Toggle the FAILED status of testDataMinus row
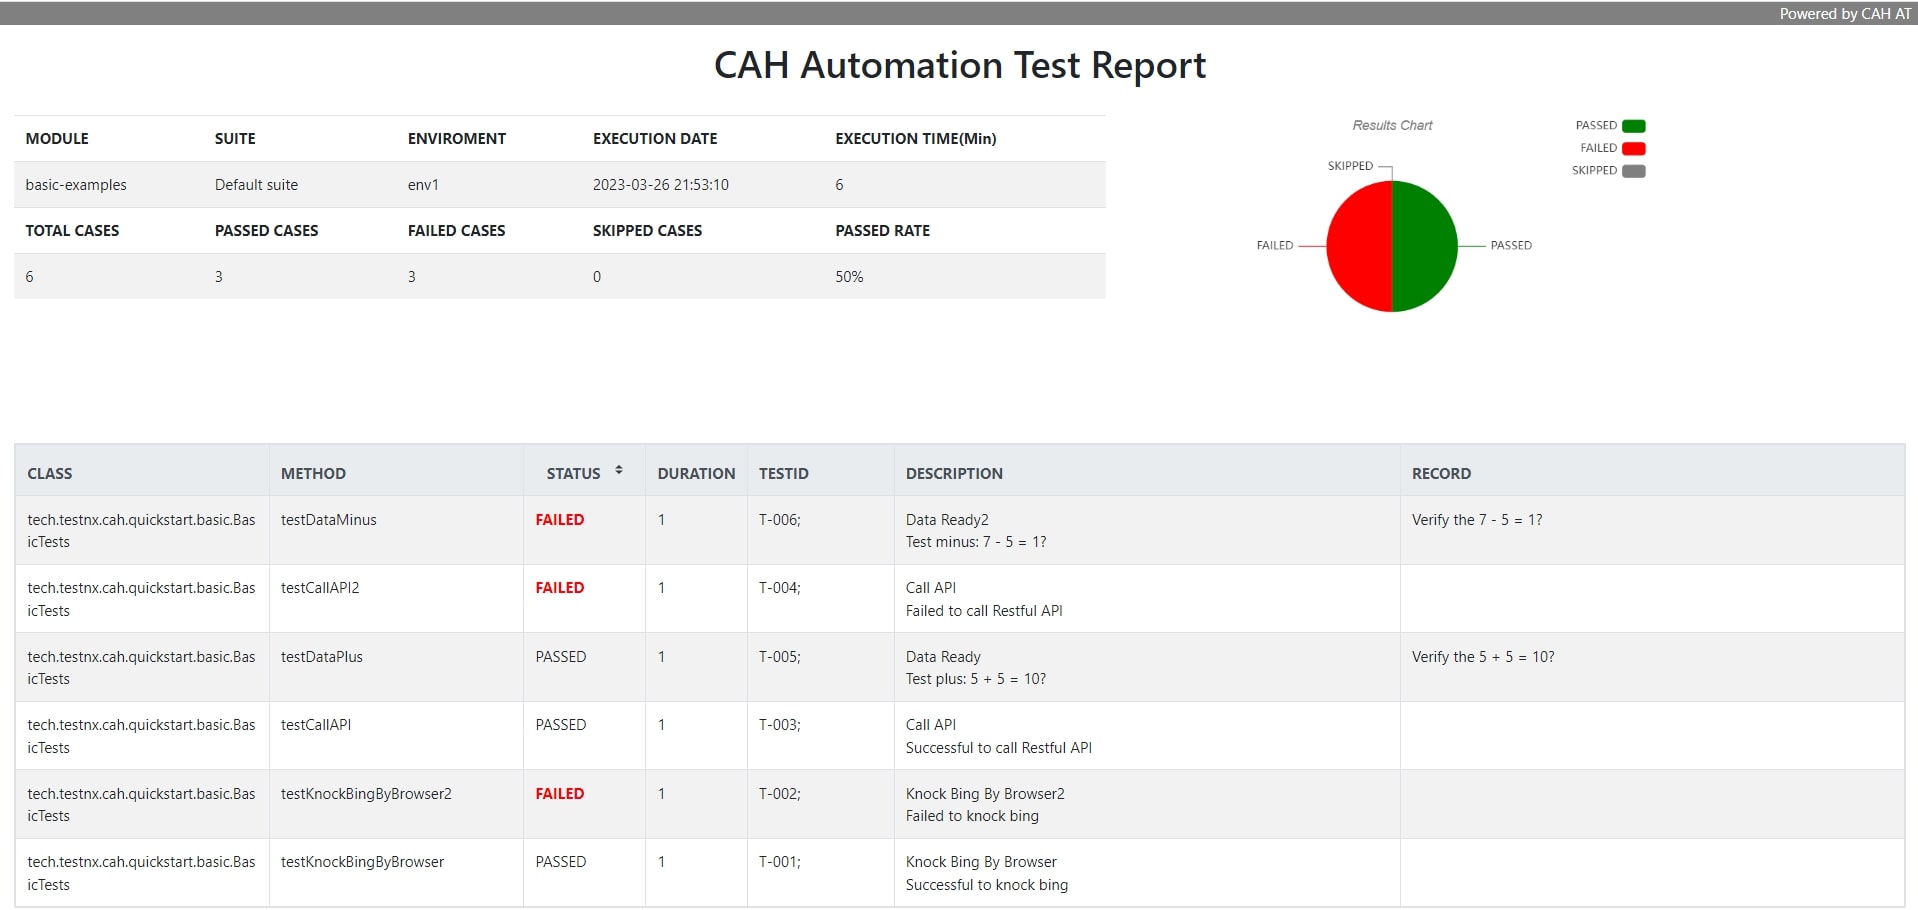 pos(559,520)
